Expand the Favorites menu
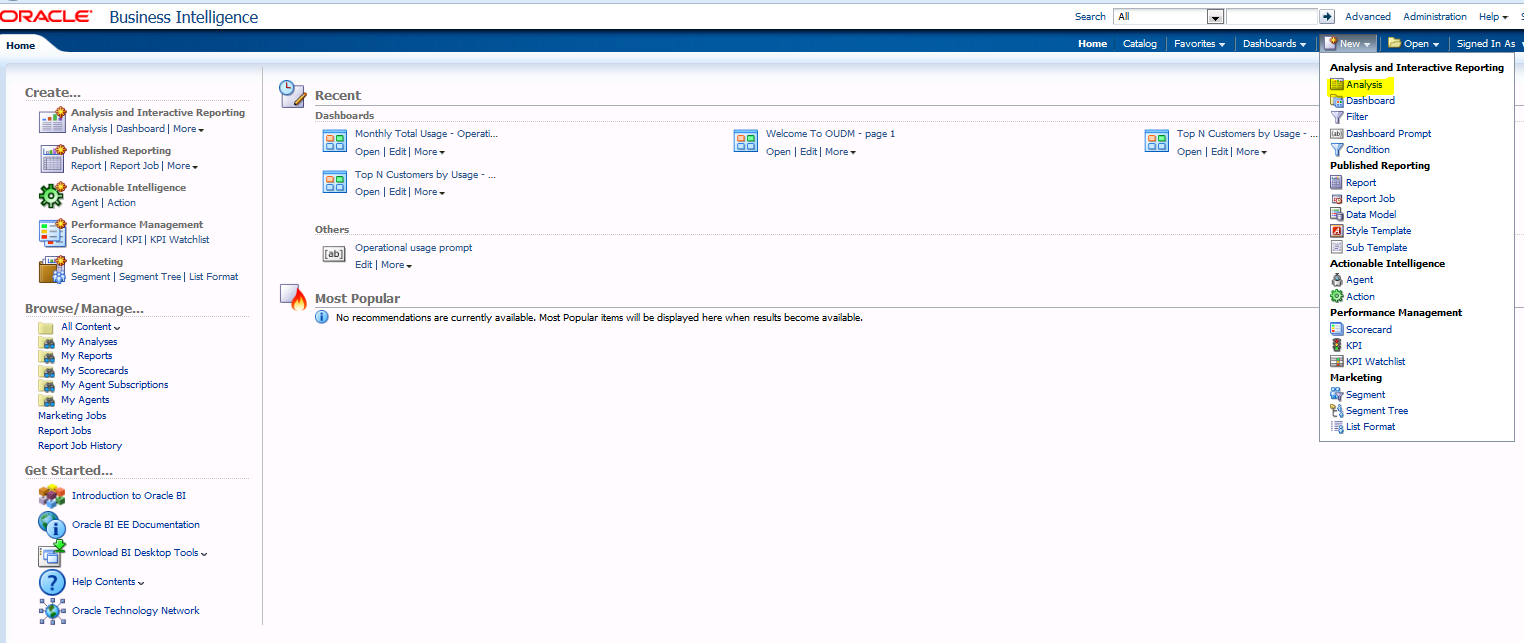The width and height of the screenshot is (1524, 643). tap(1199, 44)
